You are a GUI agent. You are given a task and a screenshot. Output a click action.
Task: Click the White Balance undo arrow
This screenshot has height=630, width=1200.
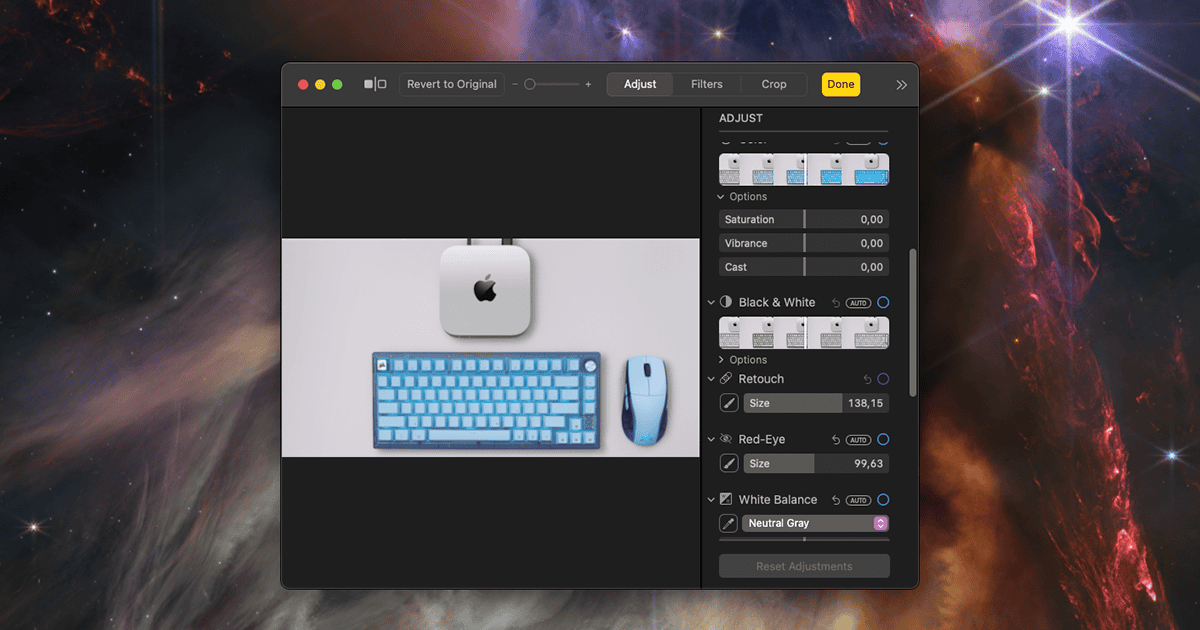click(835, 500)
